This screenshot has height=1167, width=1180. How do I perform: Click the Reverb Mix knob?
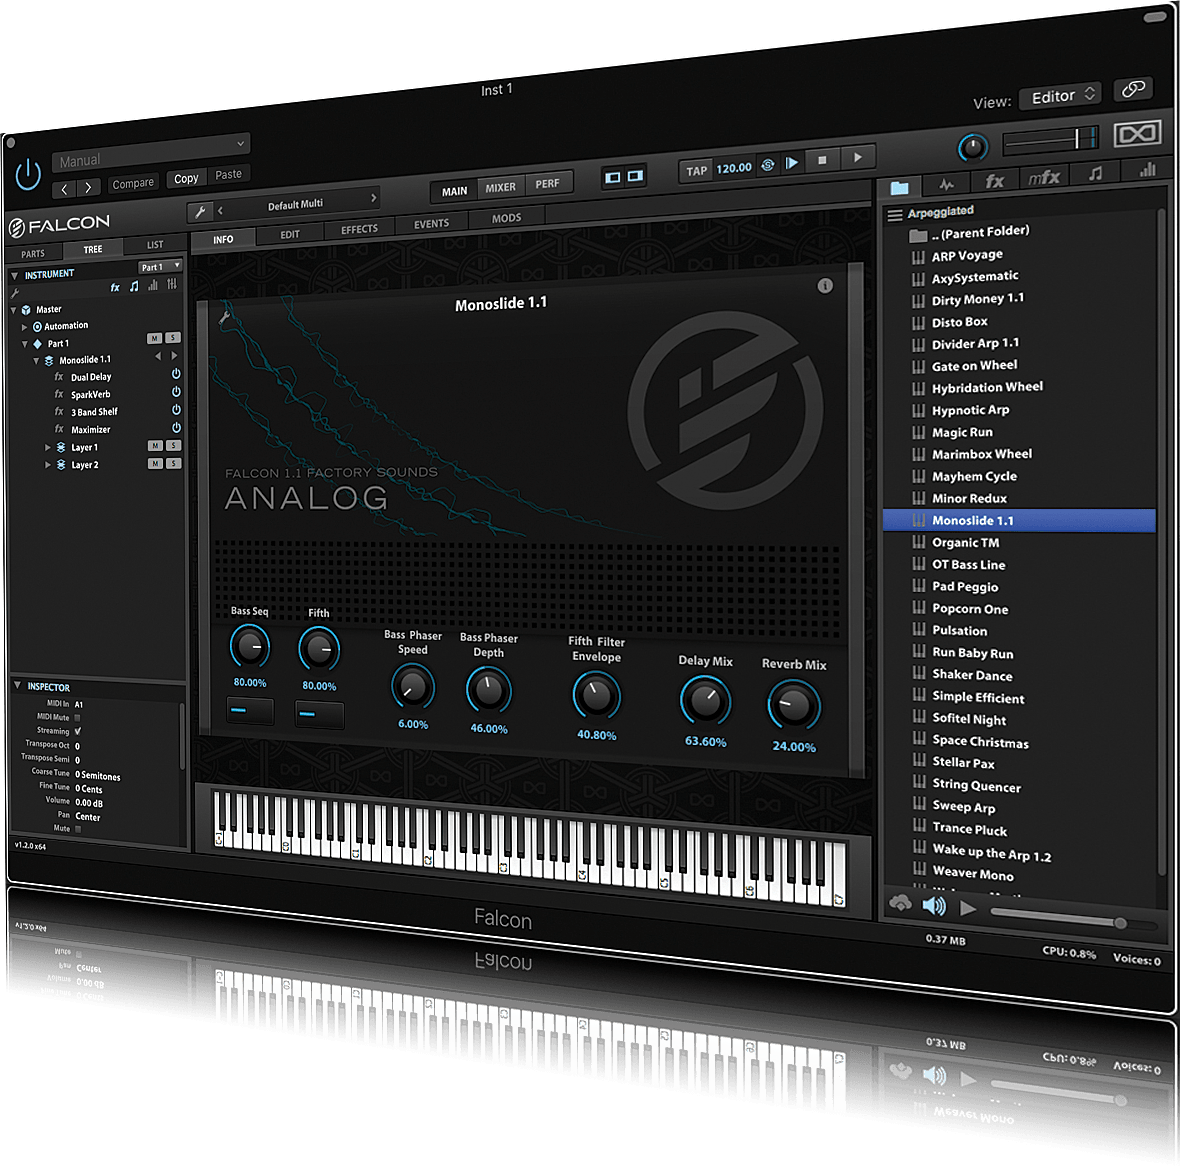(793, 705)
